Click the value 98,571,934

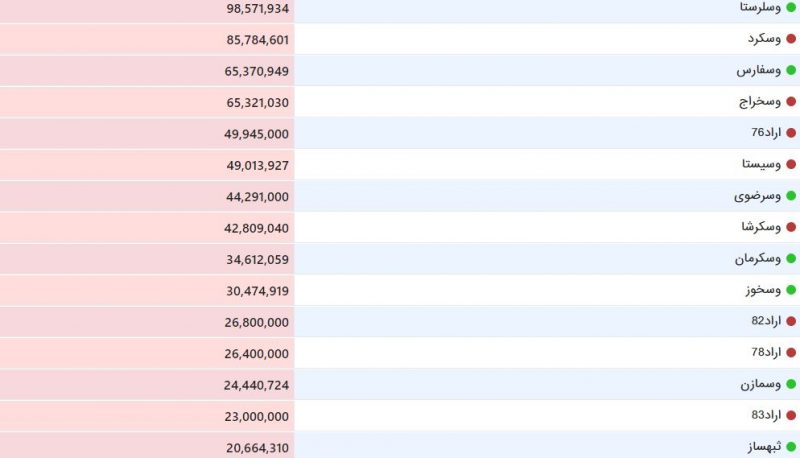(258, 9)
